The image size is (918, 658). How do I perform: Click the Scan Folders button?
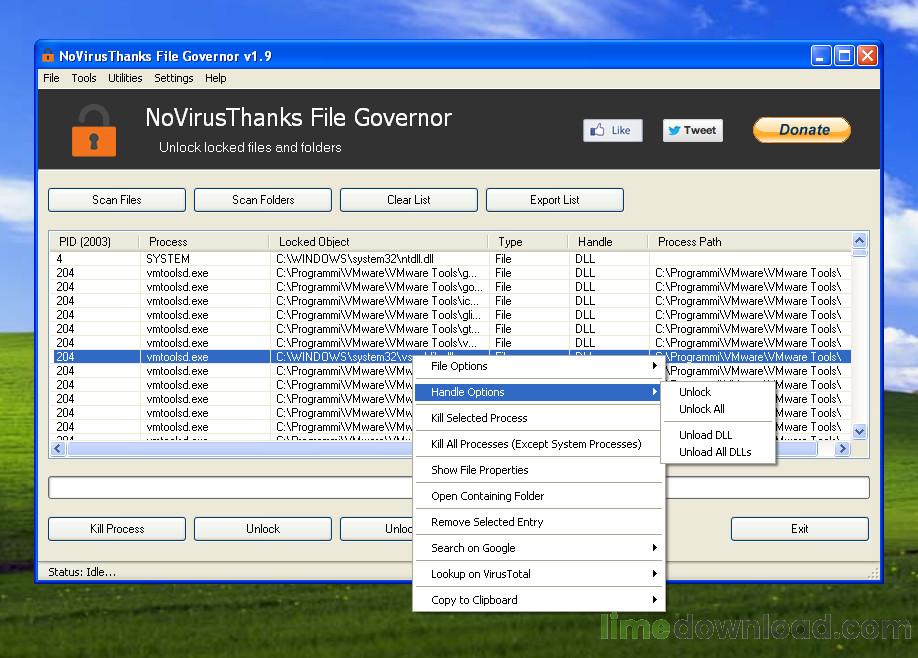pos(263,200)
